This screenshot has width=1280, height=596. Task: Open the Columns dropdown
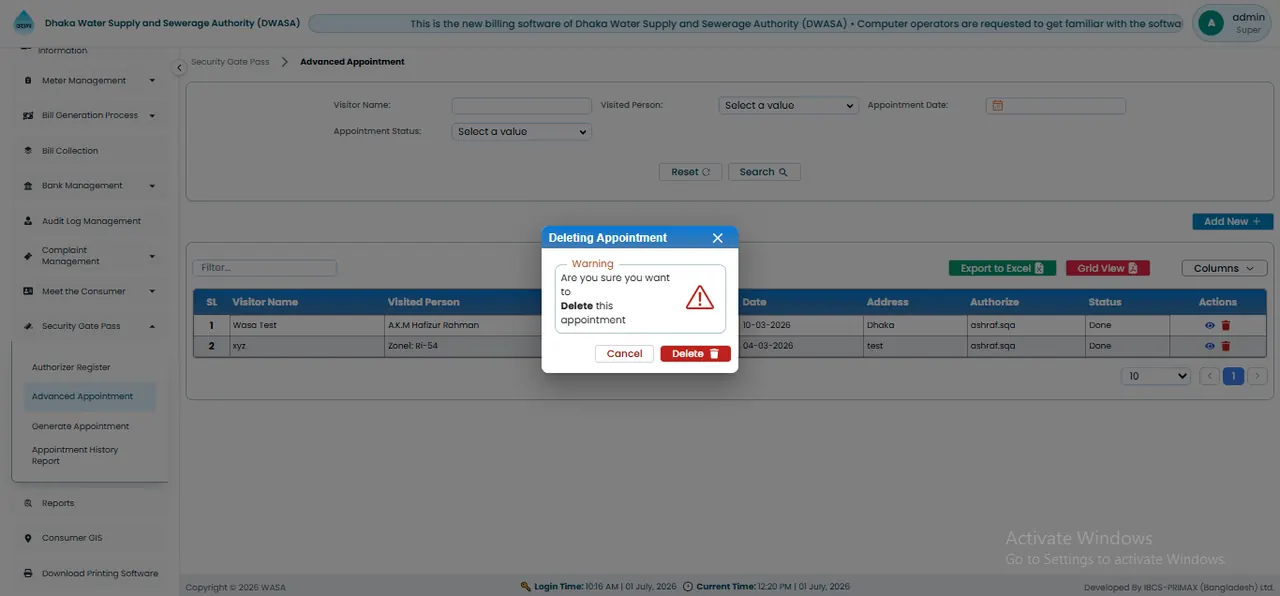click(1224, 268)
